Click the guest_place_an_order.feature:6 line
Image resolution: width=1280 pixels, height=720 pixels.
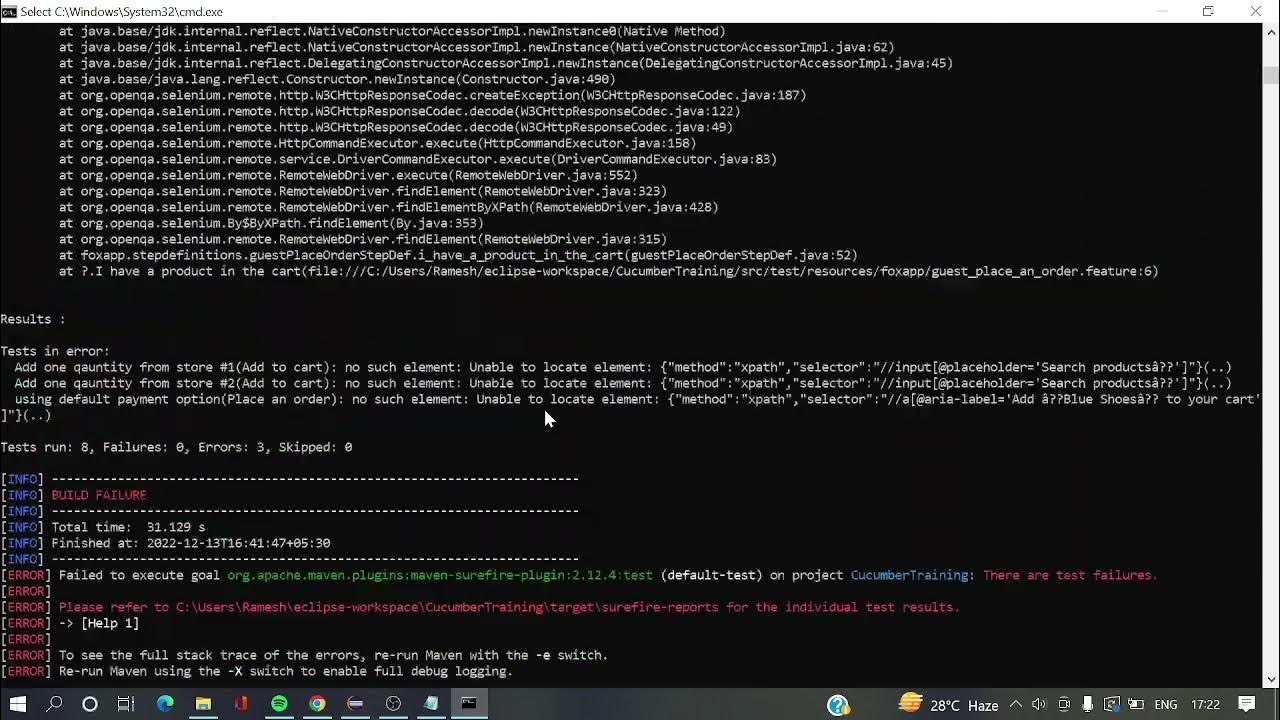tap(608, 271)
